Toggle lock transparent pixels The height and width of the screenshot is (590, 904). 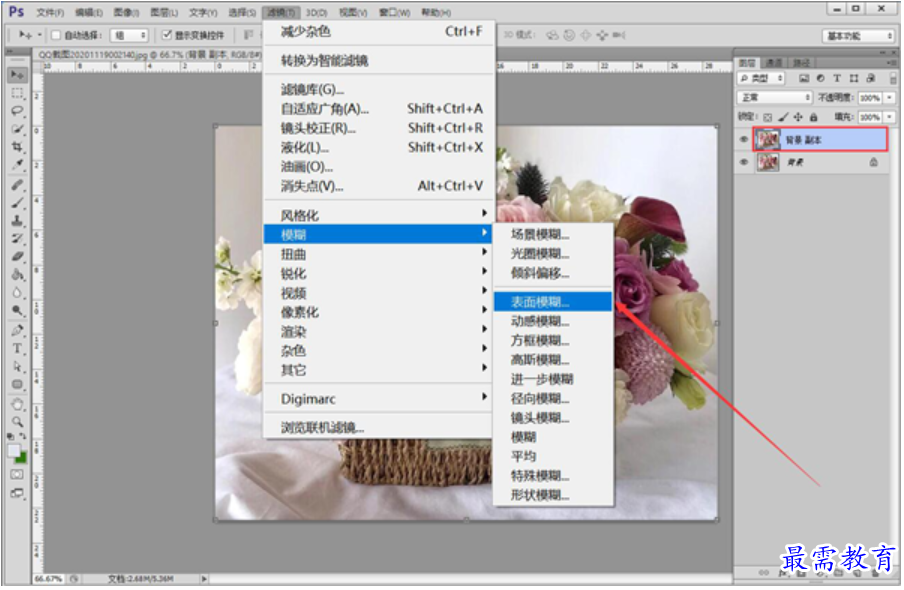click(x=767, y=117)
